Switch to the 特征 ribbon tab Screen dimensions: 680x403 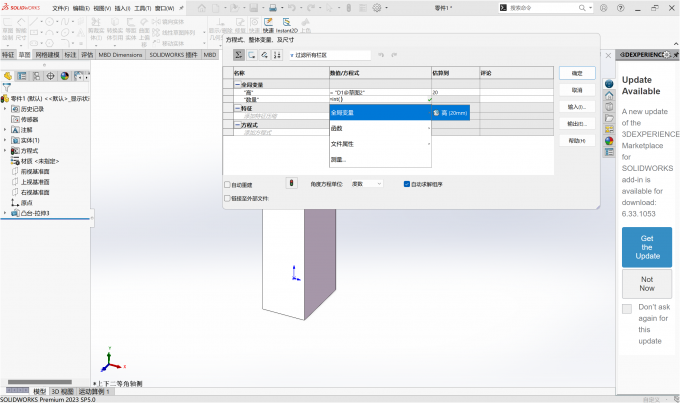pos(8,55)
